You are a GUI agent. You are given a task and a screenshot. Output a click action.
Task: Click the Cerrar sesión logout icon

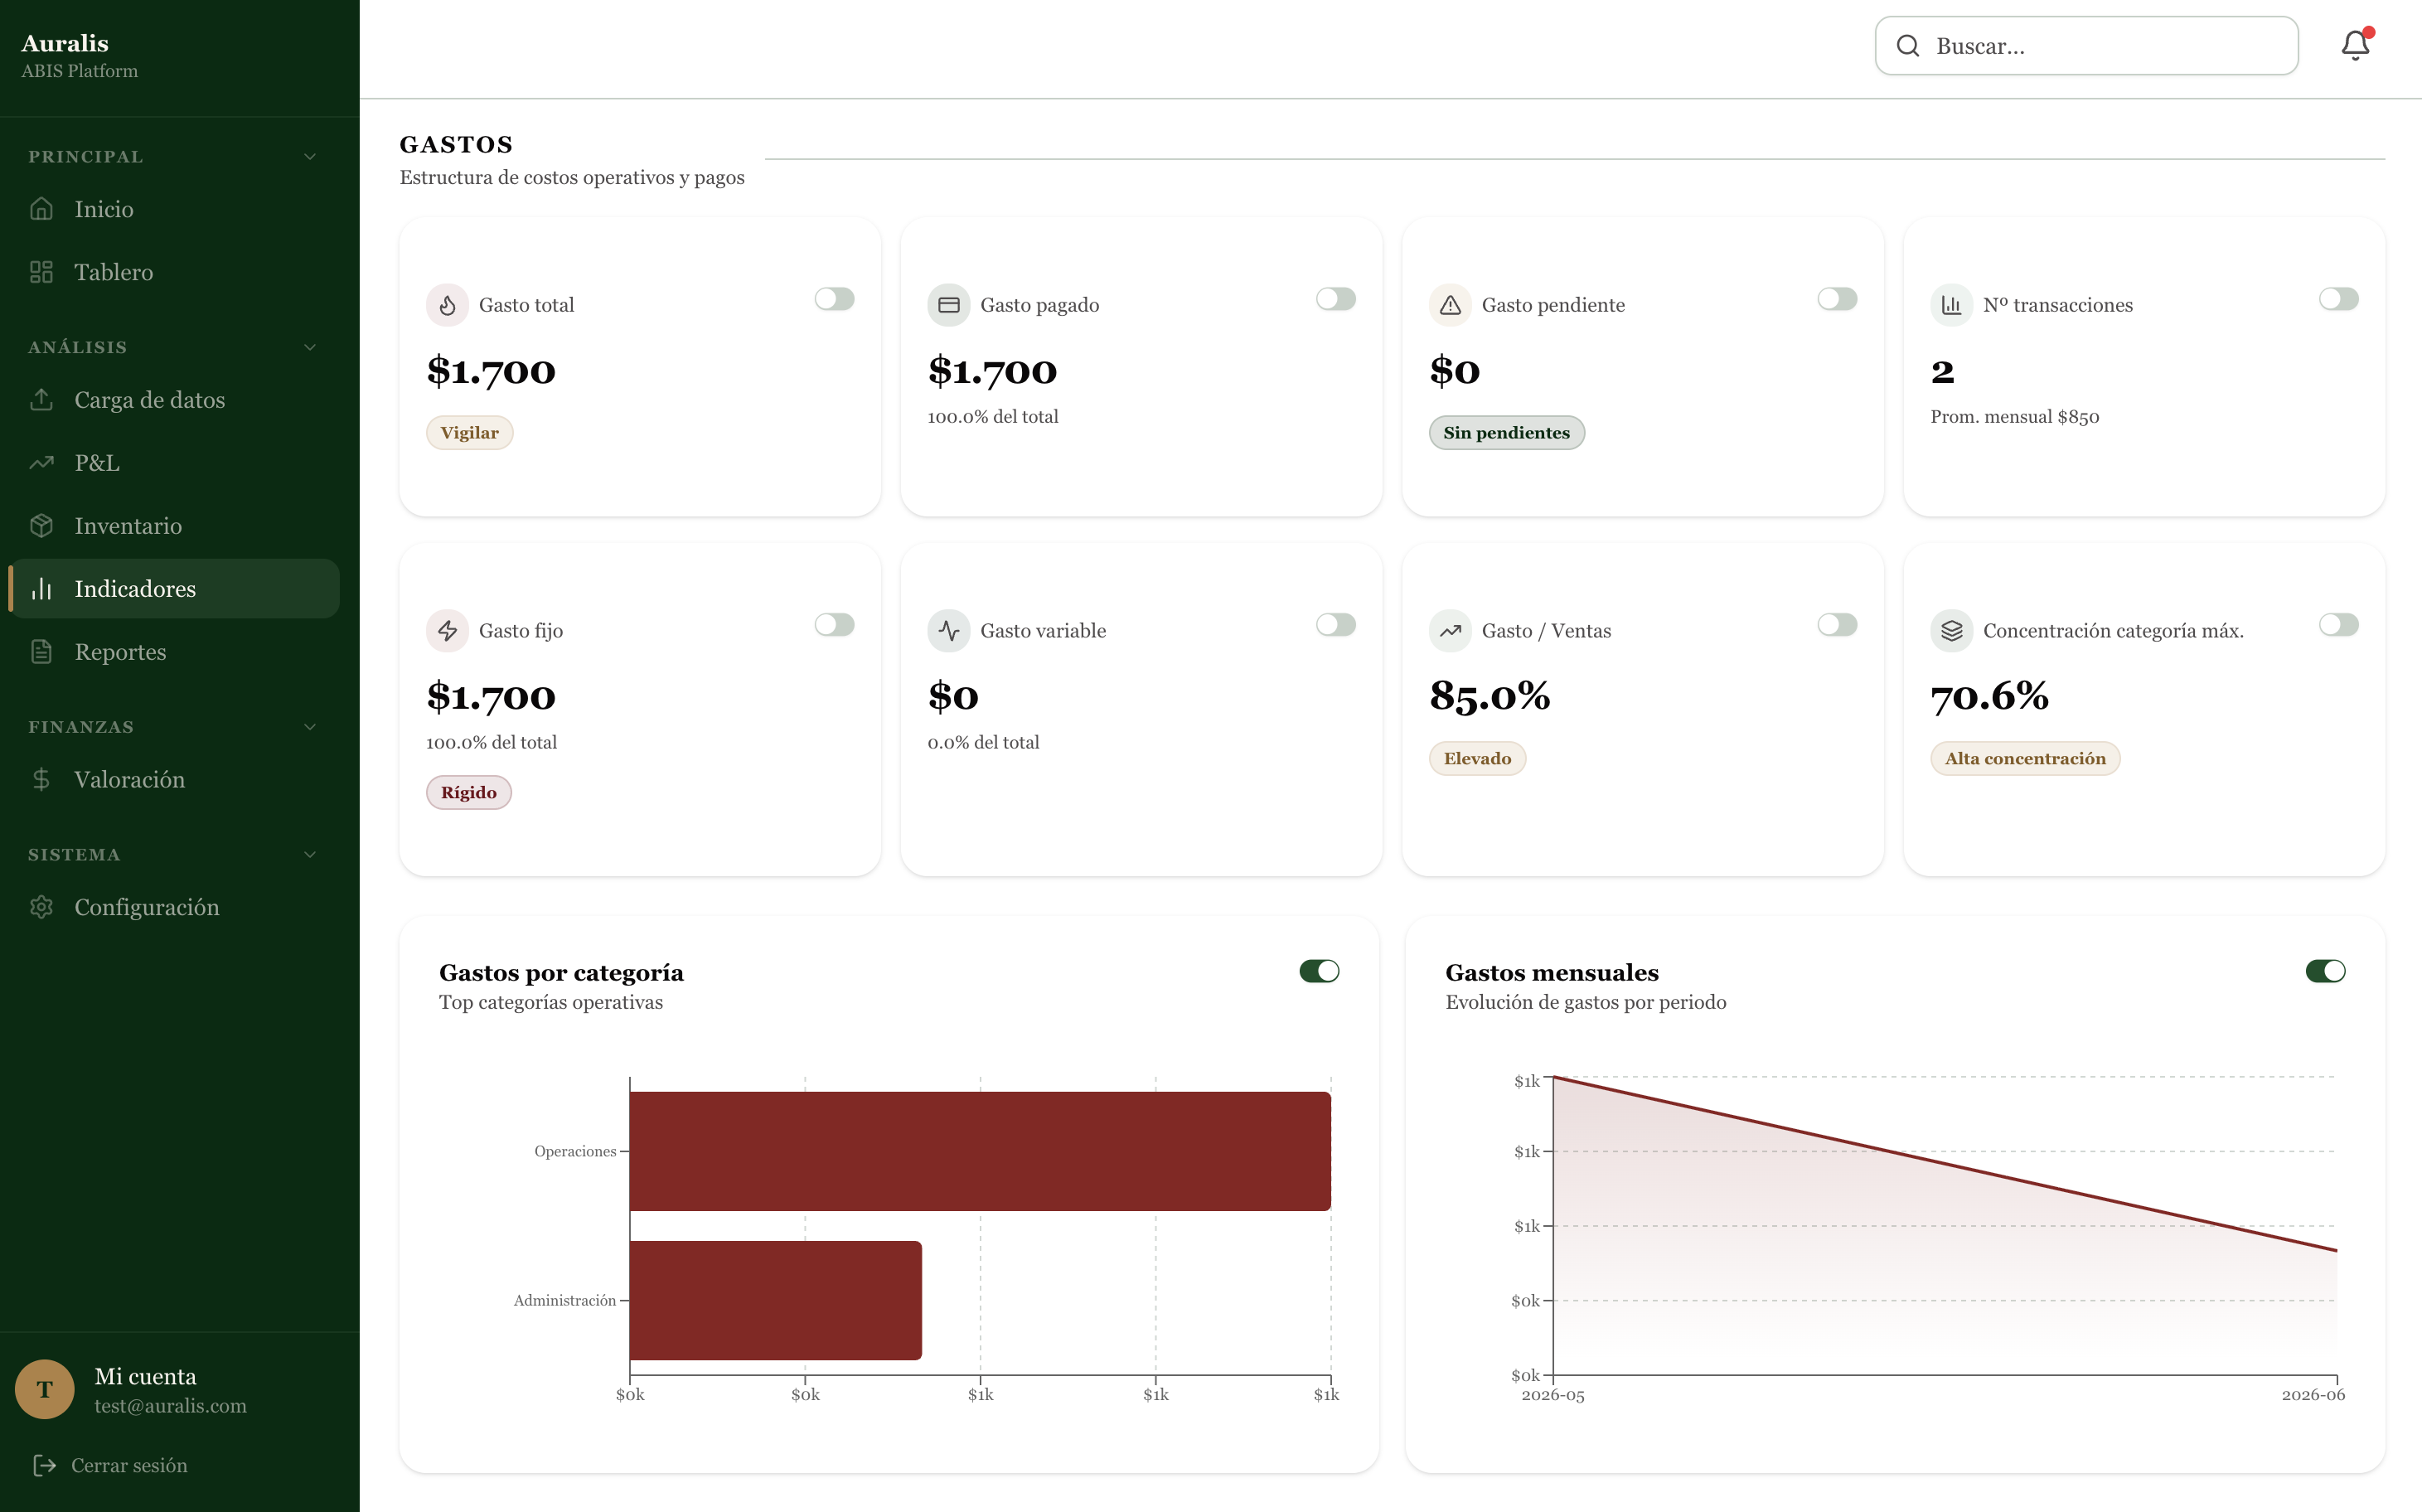(x=44, y=1465)
